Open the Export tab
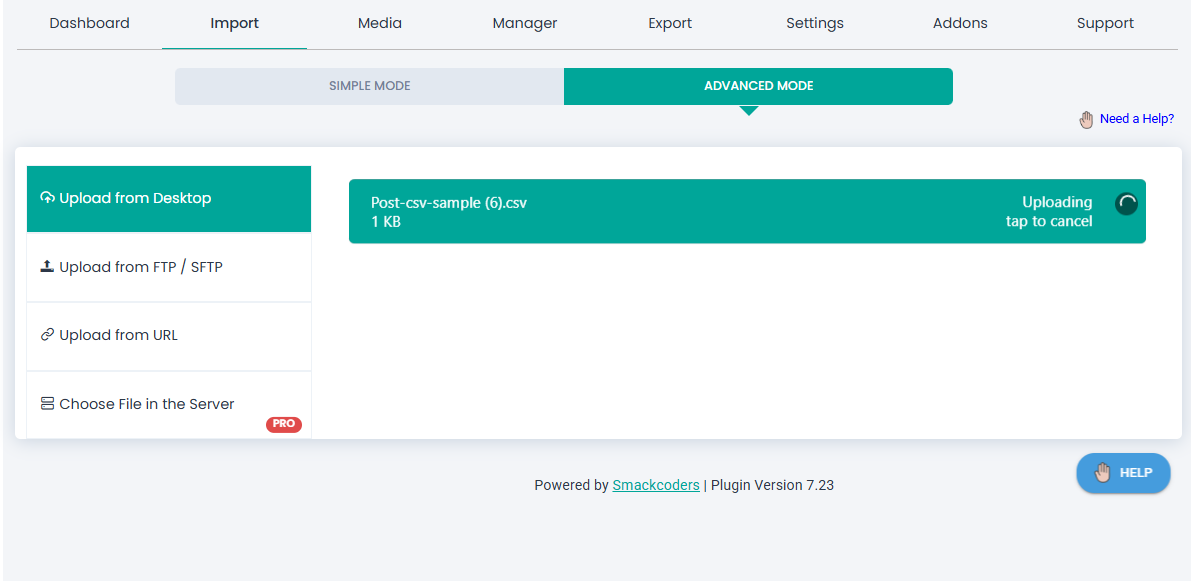The width and height of the screenshot is (1191, 581). click(x=670, y=22)
